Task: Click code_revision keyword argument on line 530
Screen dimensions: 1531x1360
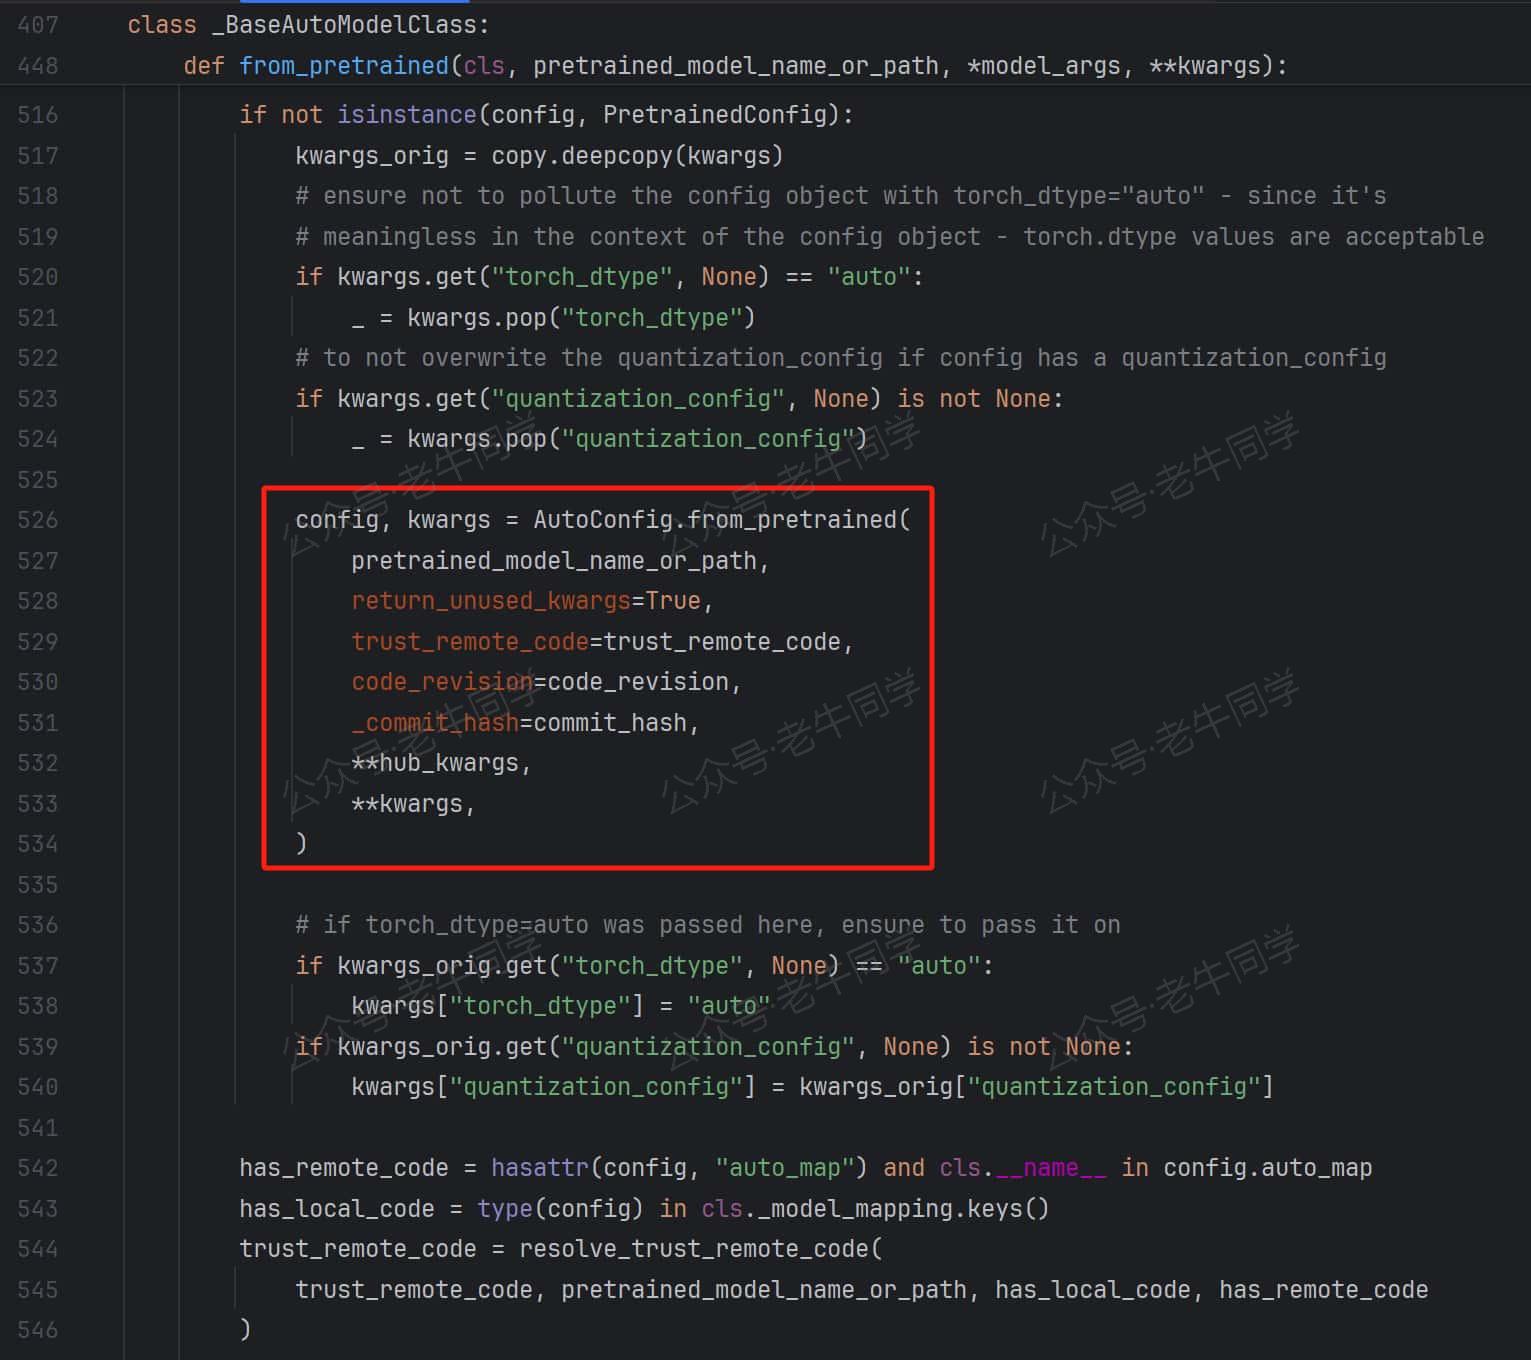Action: pos(442,682)
